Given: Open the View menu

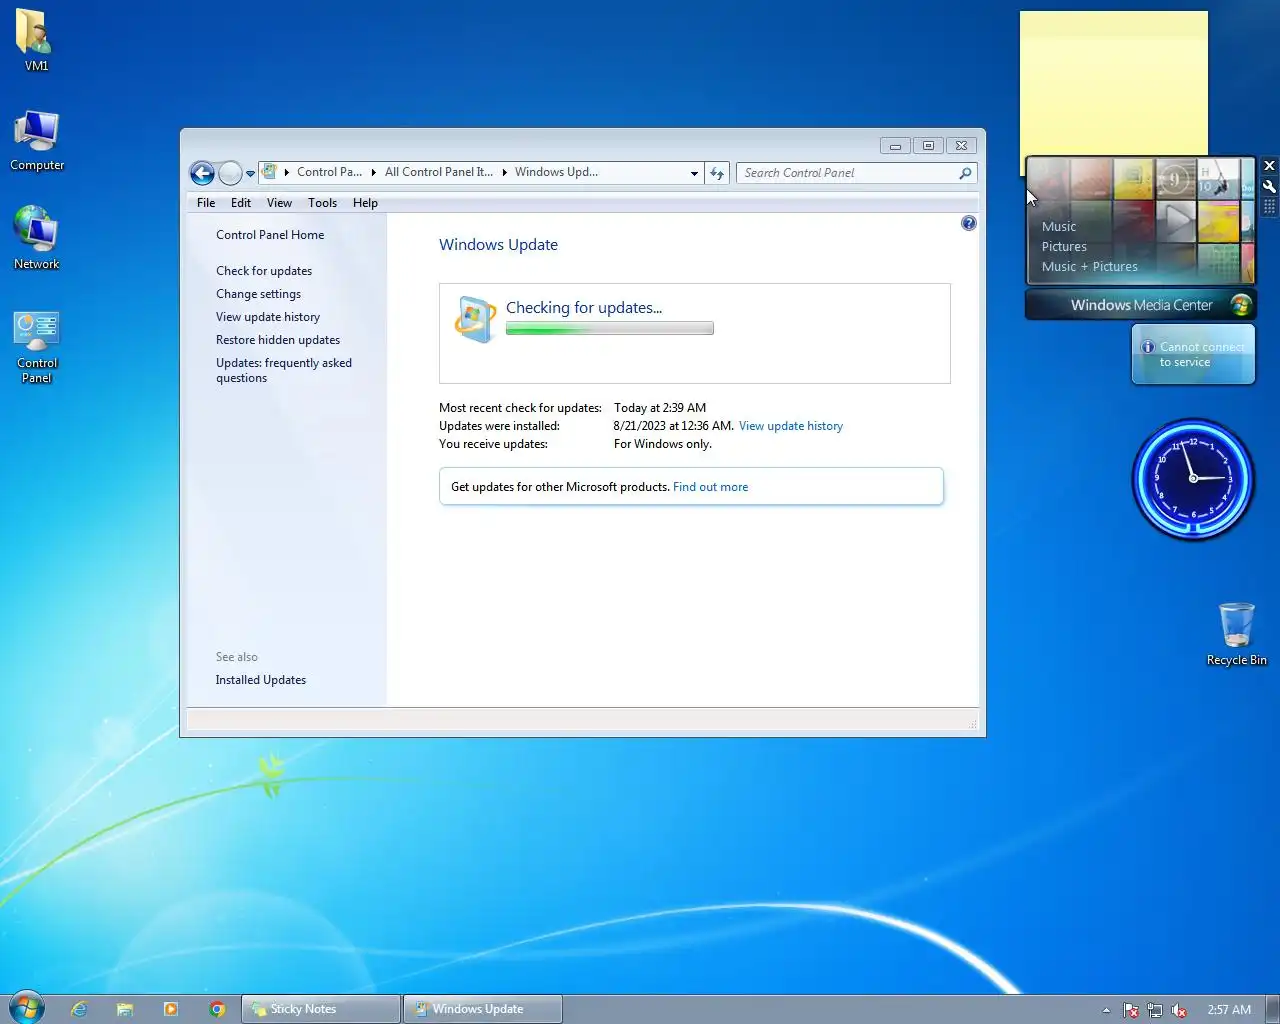Looking at the screenshot, I should 279,203.
